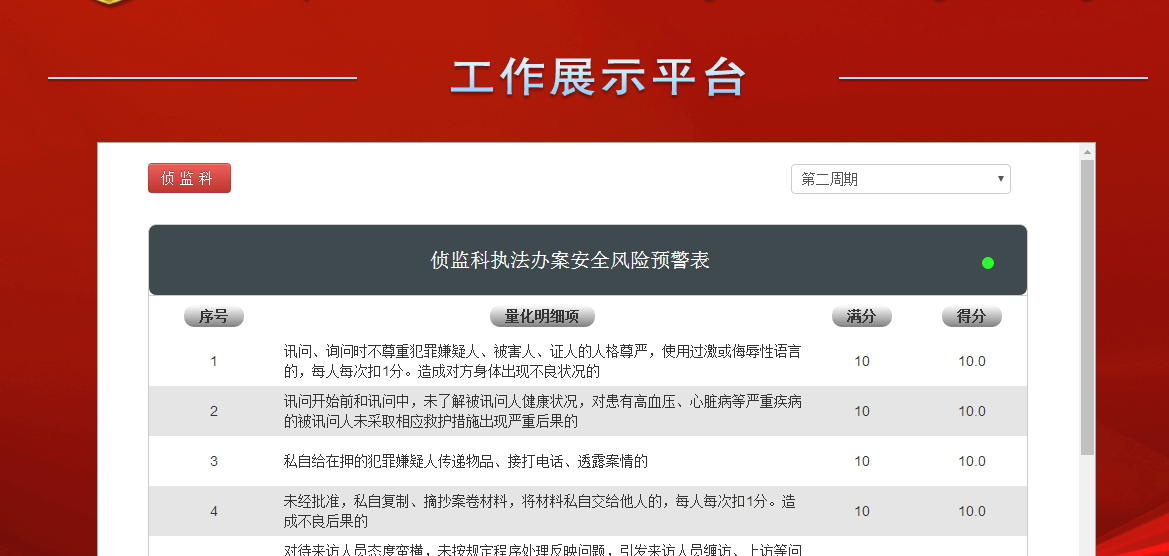
Task: Click the 得分 column header
Action: 971,316
